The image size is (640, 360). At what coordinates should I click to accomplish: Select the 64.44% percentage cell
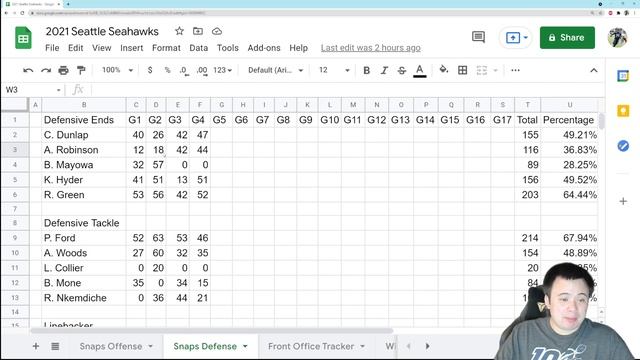point(569,195)
